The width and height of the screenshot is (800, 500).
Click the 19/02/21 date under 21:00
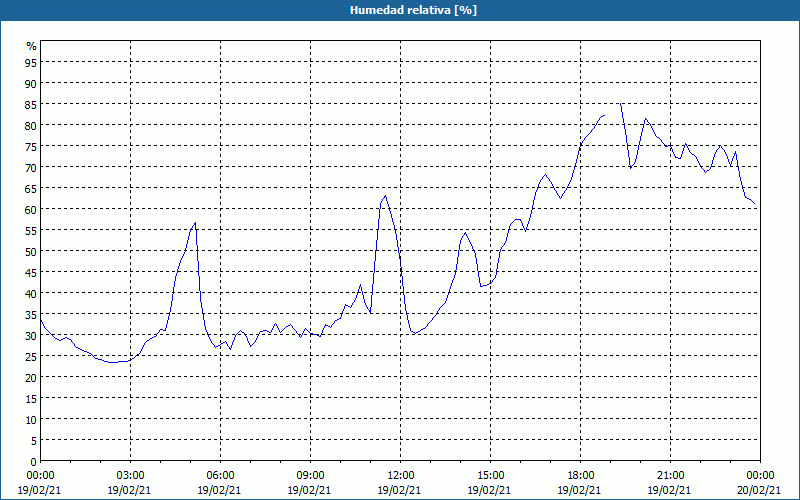pos(669,490)
